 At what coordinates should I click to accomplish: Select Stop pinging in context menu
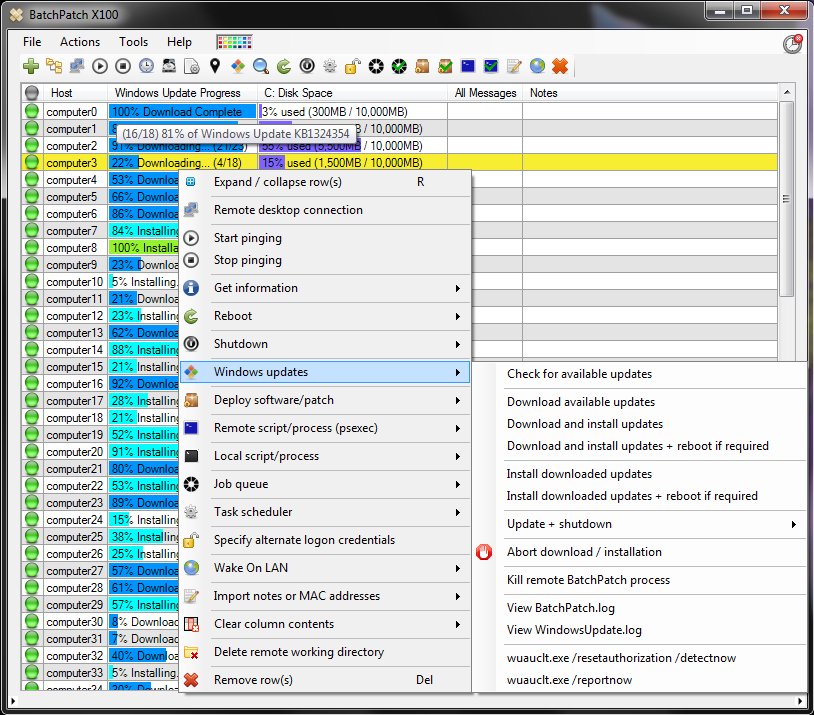[325, 260]
